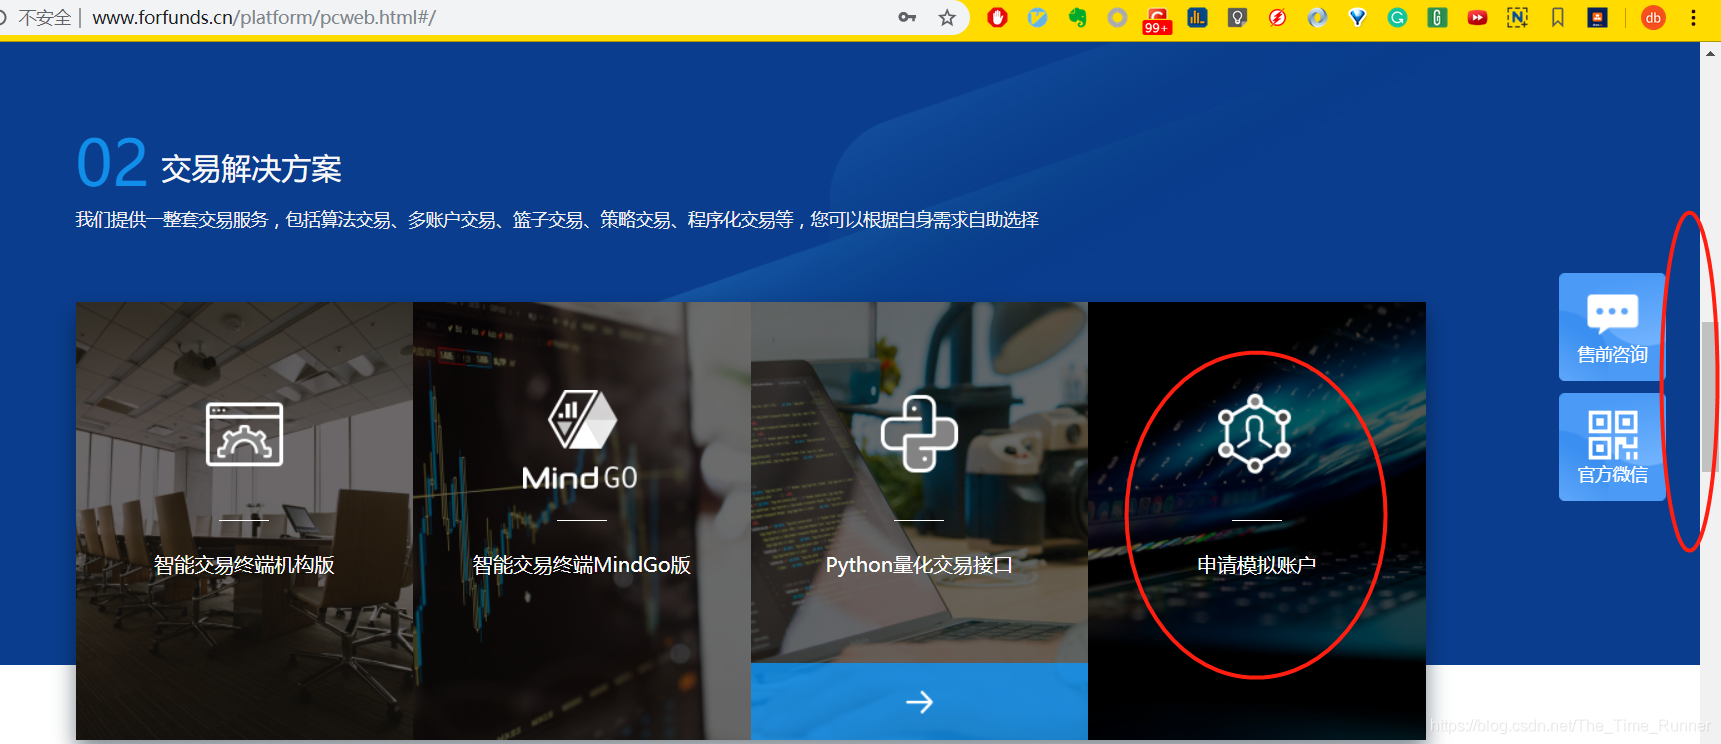Screen dimensions: 1721x744
Task: Click the 交易解决方案 heading
Action: 251,169
